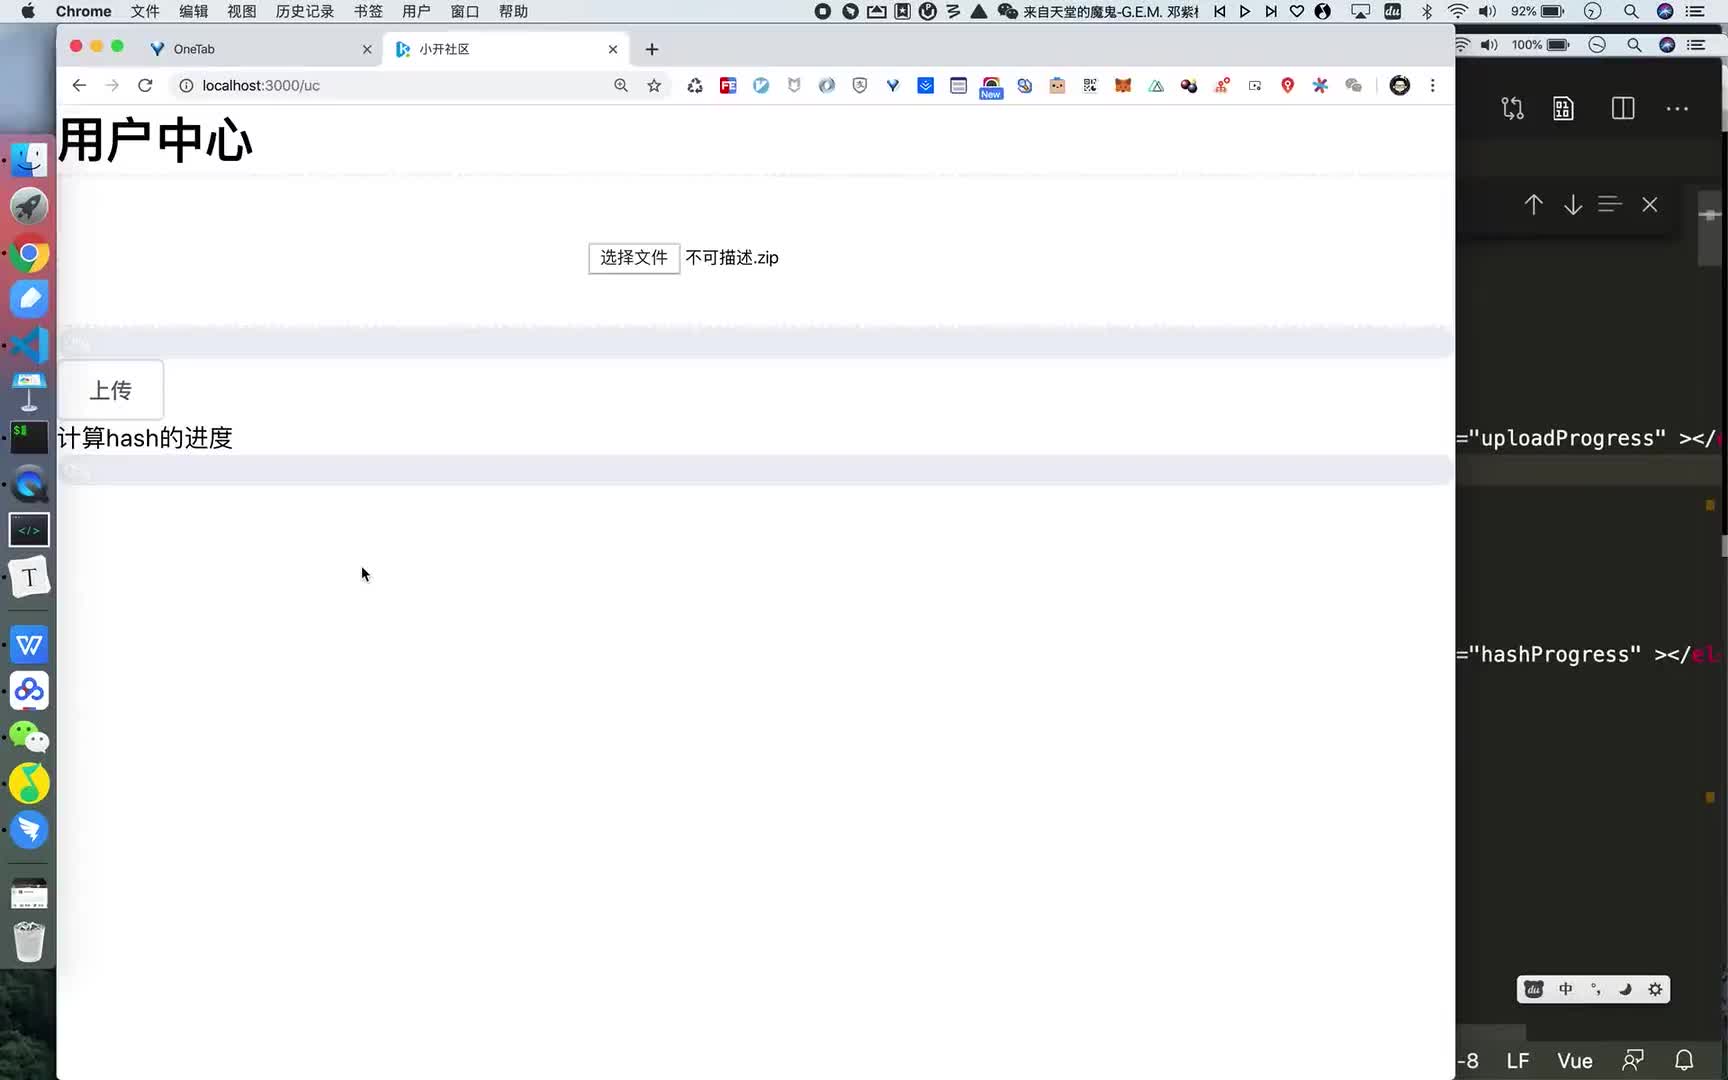Change the Vue language mode in status bar
Image resolution: width=1728 pixels, height=1080 pixels.
coord(1575,1061)
